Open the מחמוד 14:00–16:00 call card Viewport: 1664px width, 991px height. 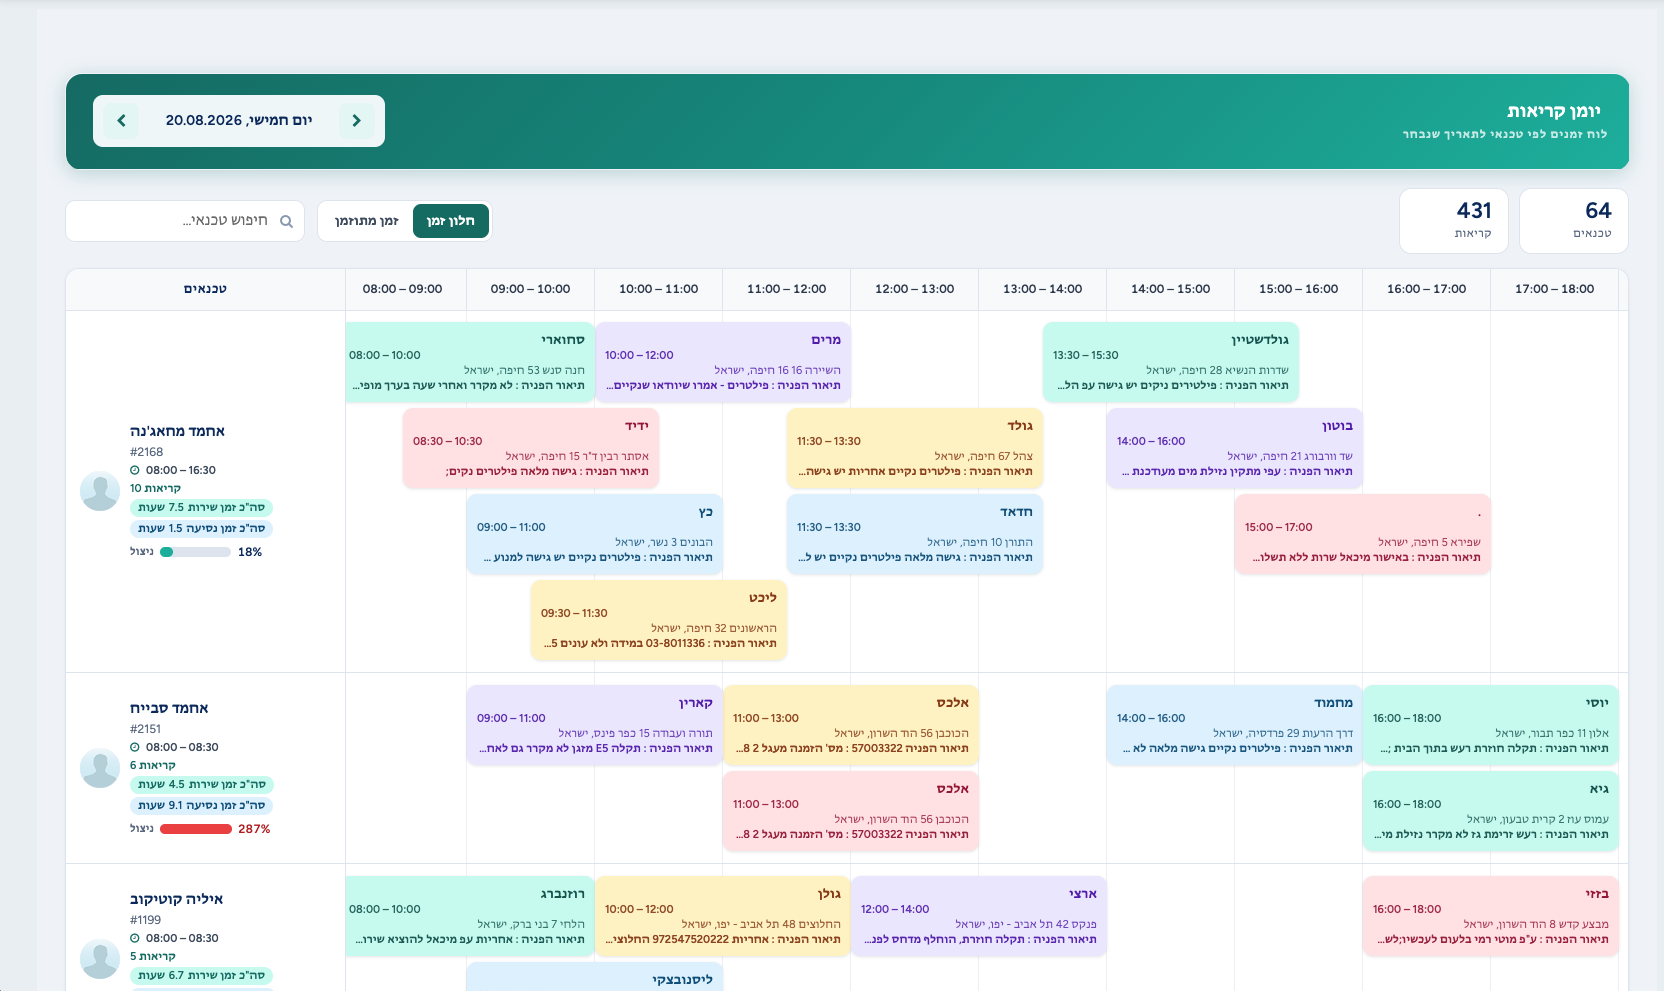[x=1235, y=725]
